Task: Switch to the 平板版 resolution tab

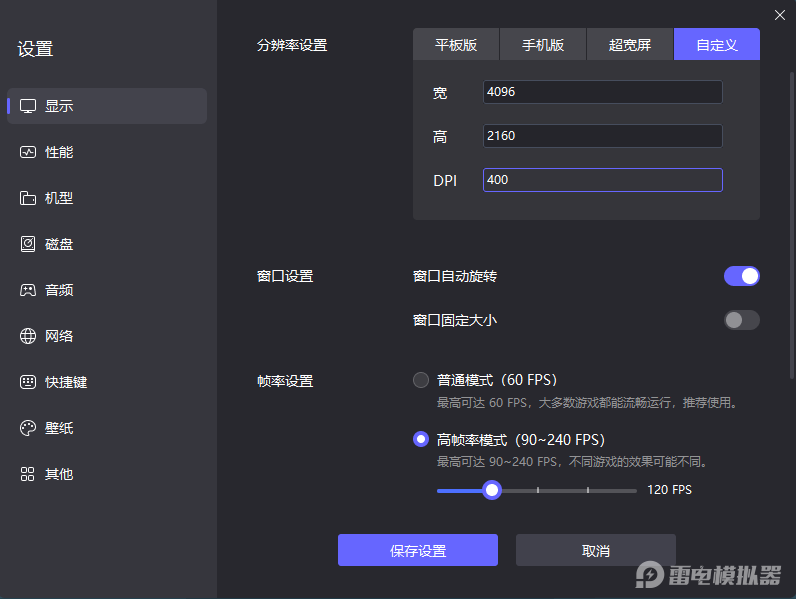Action: point(456,45)
